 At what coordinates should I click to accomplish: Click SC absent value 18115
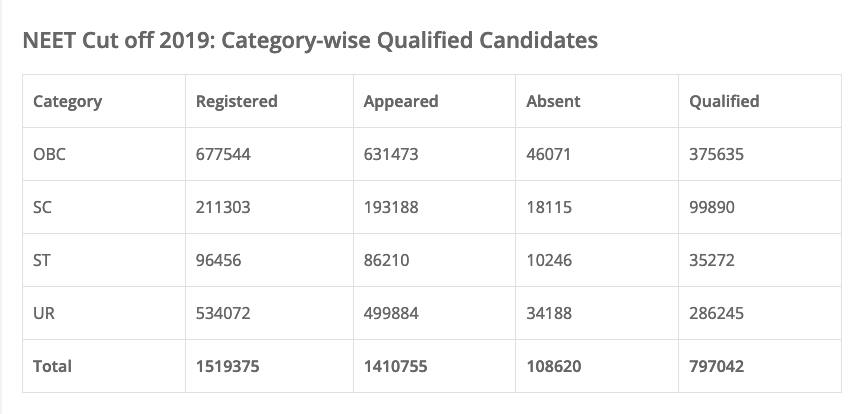549,207
